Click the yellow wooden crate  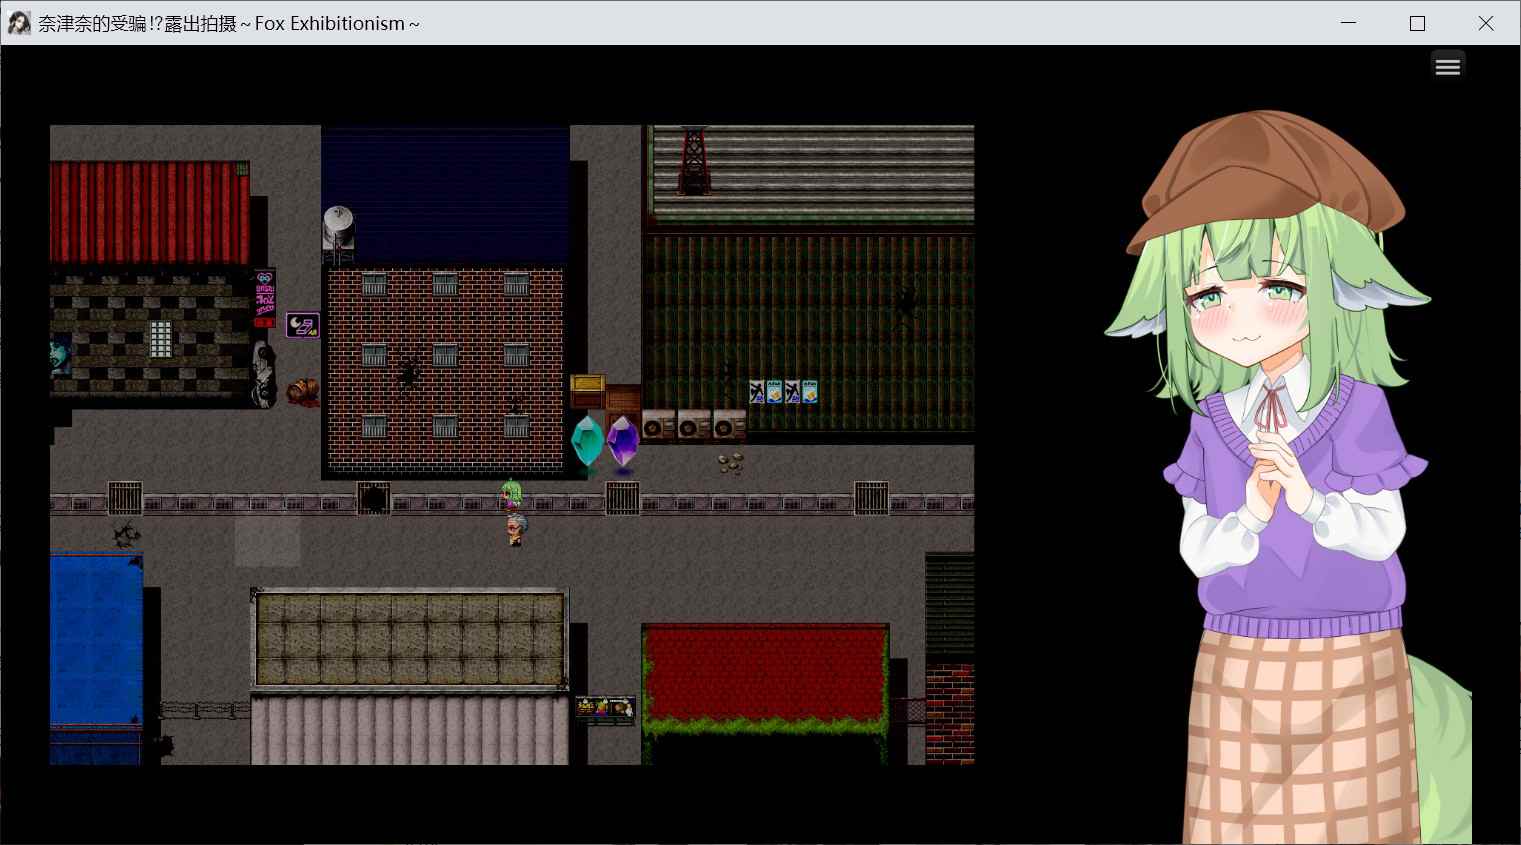click(588, 384)
